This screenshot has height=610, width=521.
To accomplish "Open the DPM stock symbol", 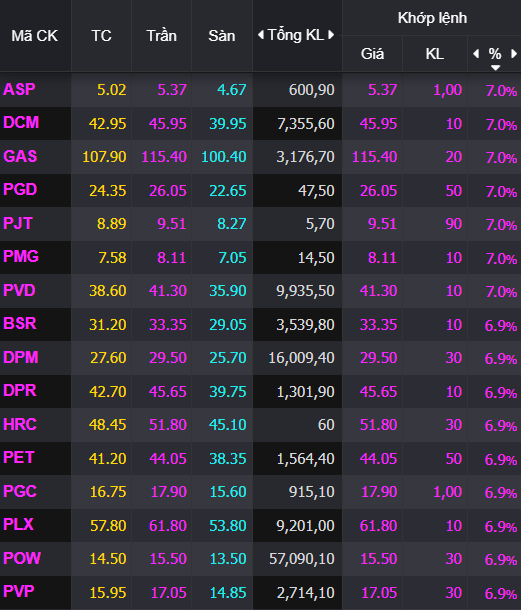I will pyautogui.click(x=21, y=357).
